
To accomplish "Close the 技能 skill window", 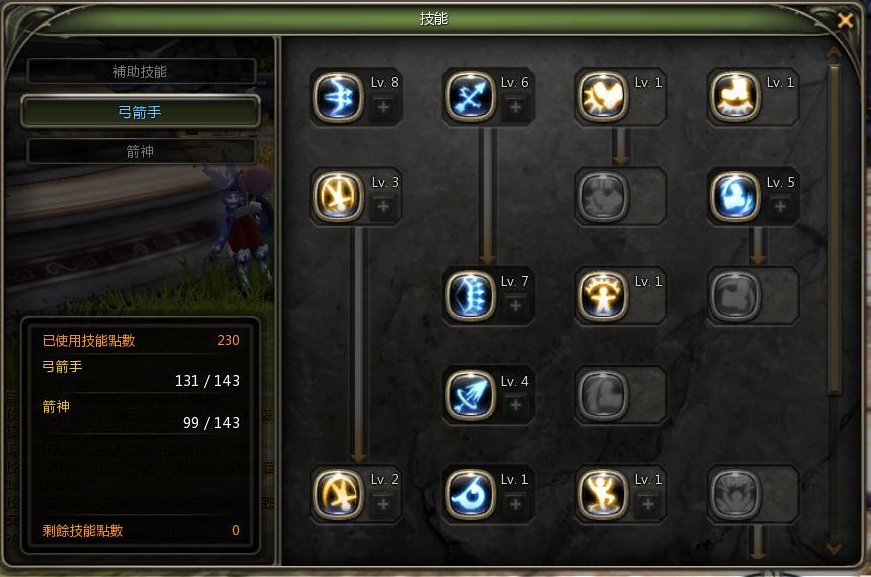I will coord(845,21).
